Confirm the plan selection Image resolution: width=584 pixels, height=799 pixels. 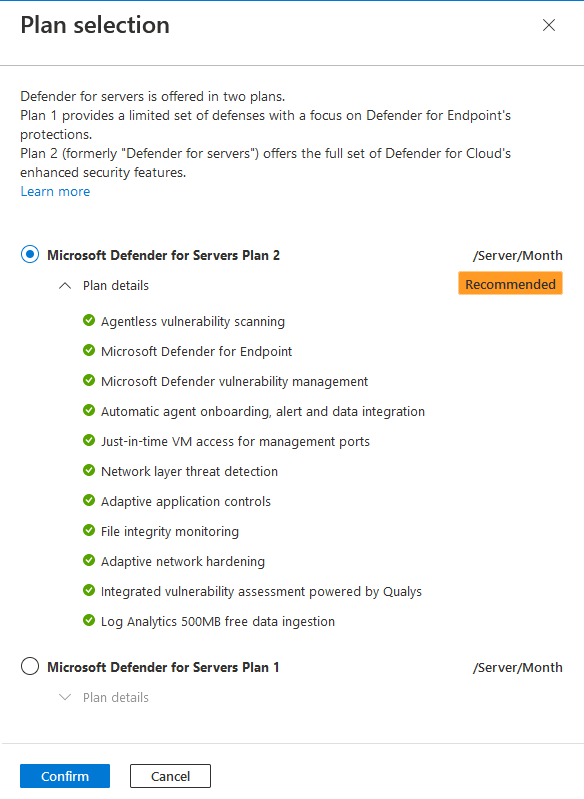(x=65, y=776)
